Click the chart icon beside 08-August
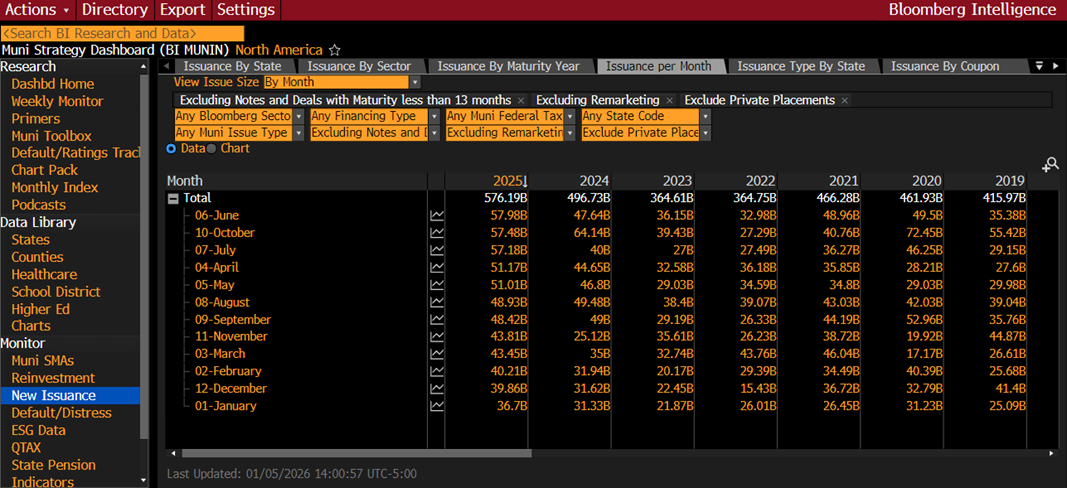Image resolution: width=1067 pixels, height=488 pixels. click(436, 302)
